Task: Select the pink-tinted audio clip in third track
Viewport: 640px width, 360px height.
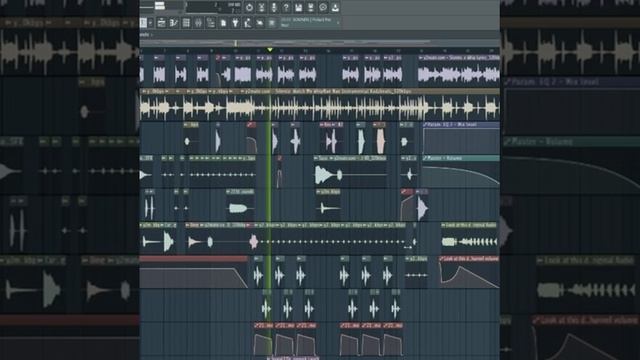Action: pyautogui.click(x=380, y=138)
